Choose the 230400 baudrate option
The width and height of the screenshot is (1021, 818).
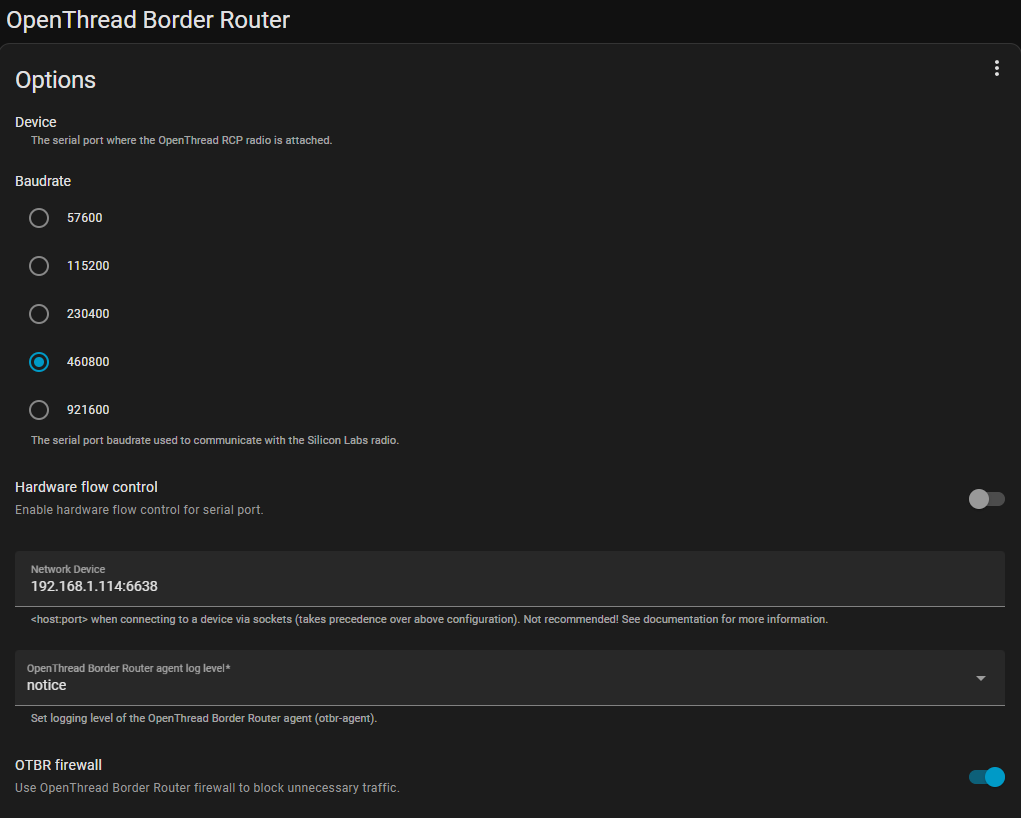point(39,314)
